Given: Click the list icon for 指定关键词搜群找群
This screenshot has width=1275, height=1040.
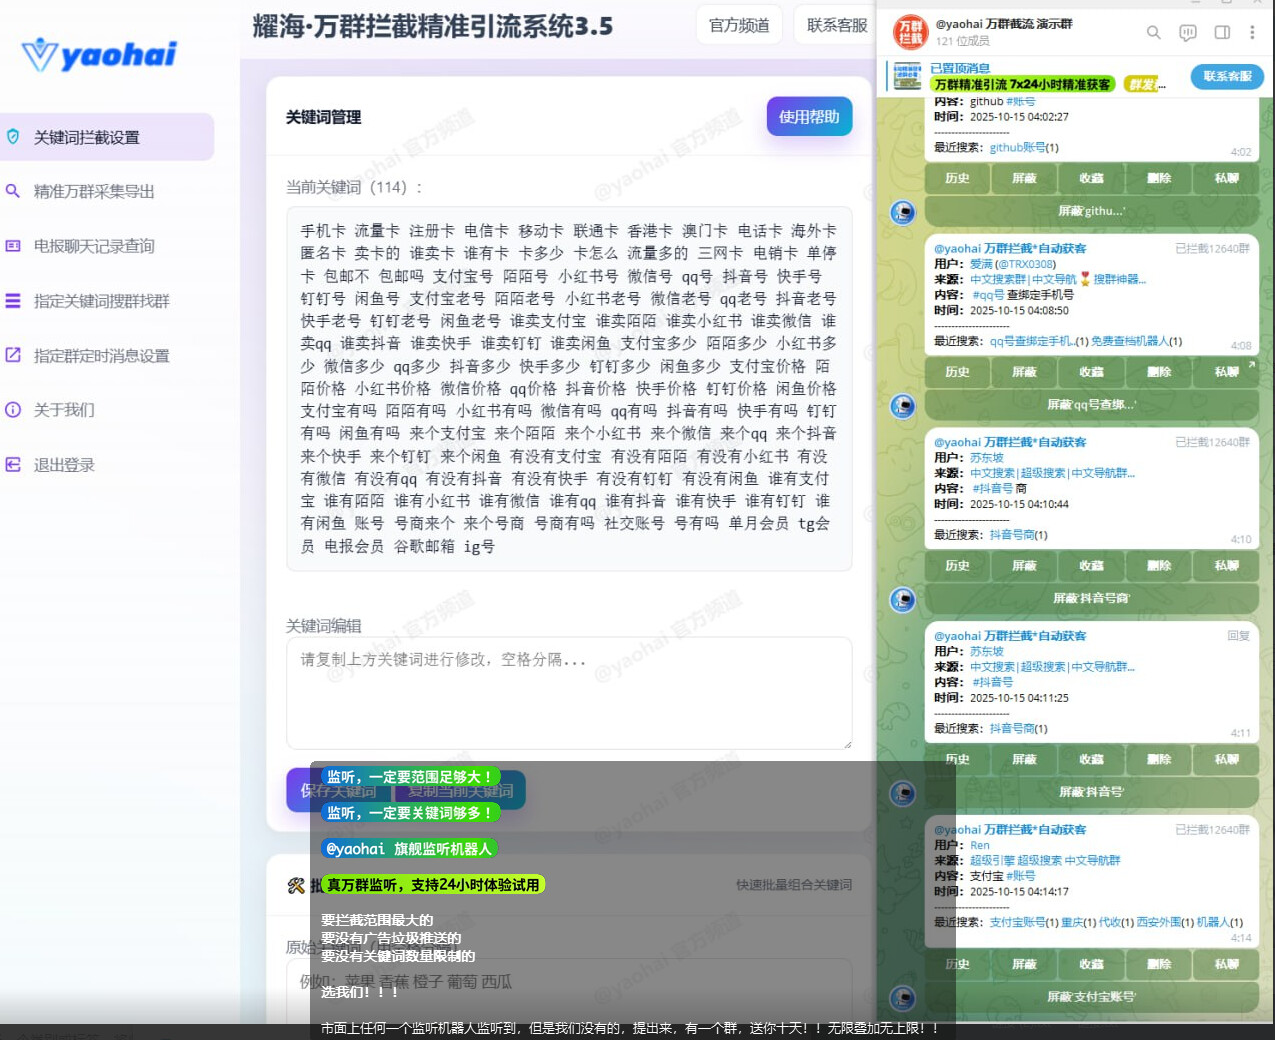Looking at the screenshot, I should (x=13, y=301).
